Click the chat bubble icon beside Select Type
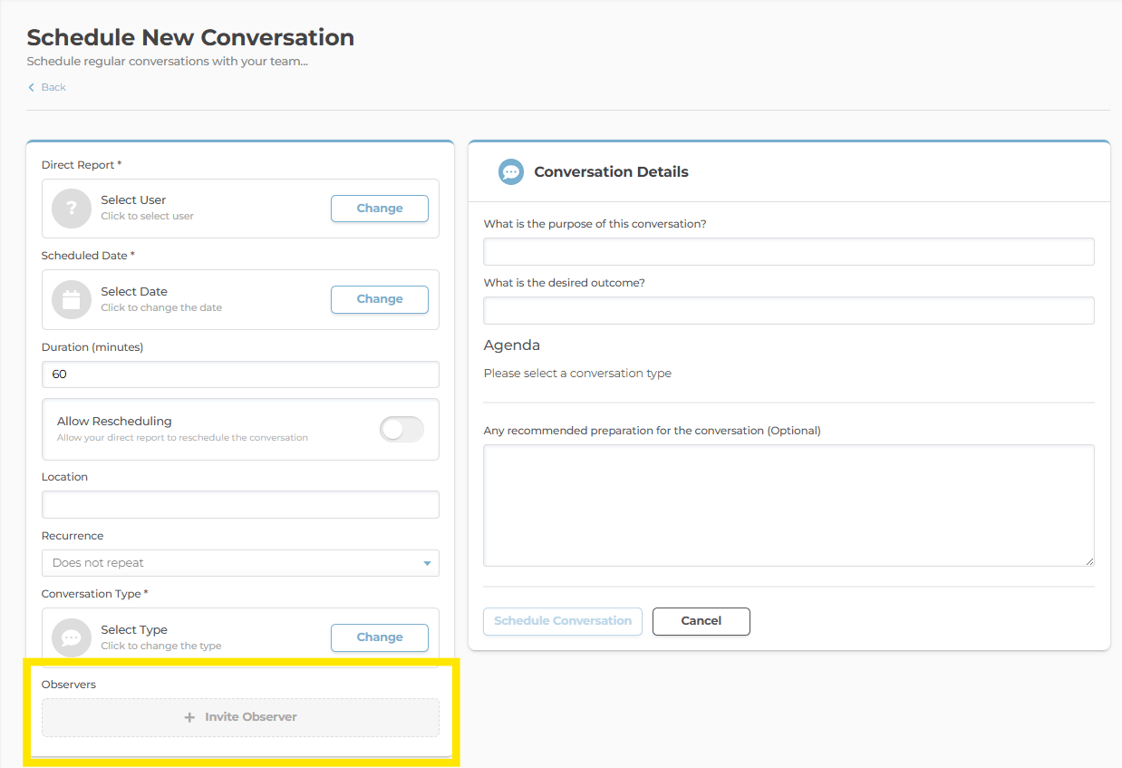 (71, 637)
